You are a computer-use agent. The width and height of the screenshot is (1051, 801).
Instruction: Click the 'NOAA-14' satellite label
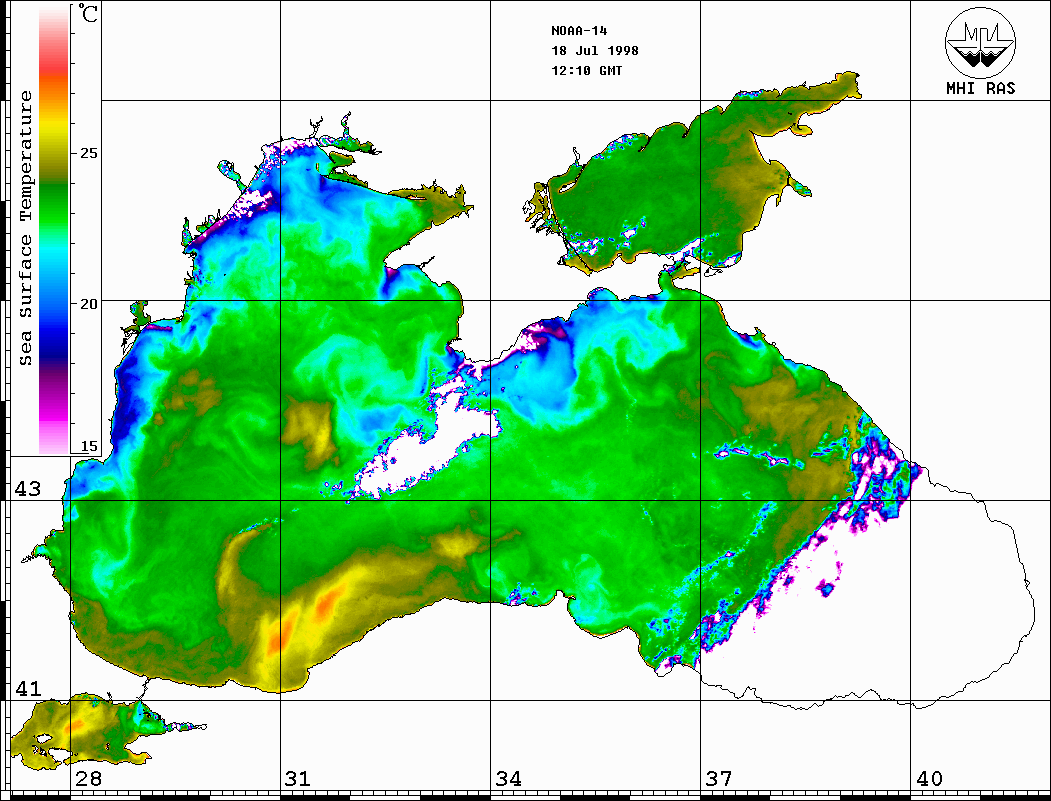[579, 31]
